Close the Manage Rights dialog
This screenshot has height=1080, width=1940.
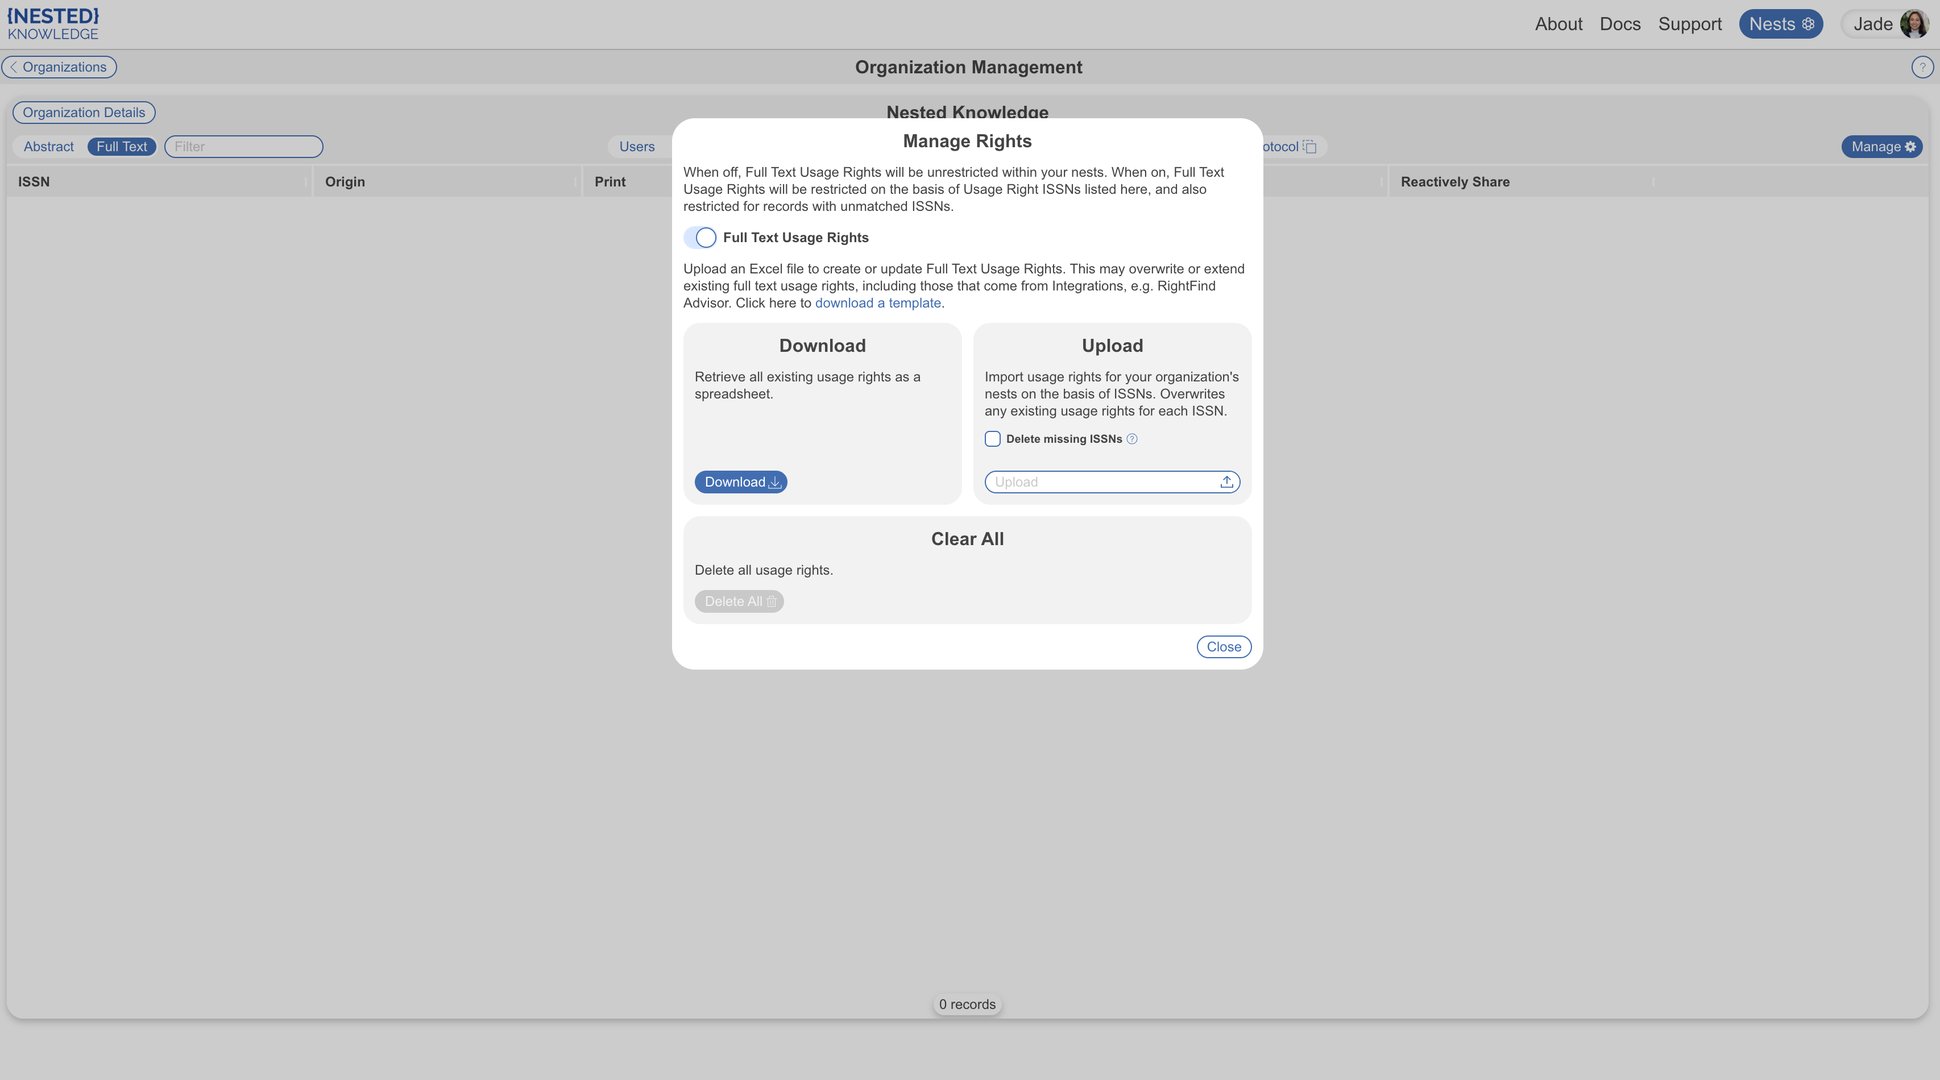(x=1224, y=647)
